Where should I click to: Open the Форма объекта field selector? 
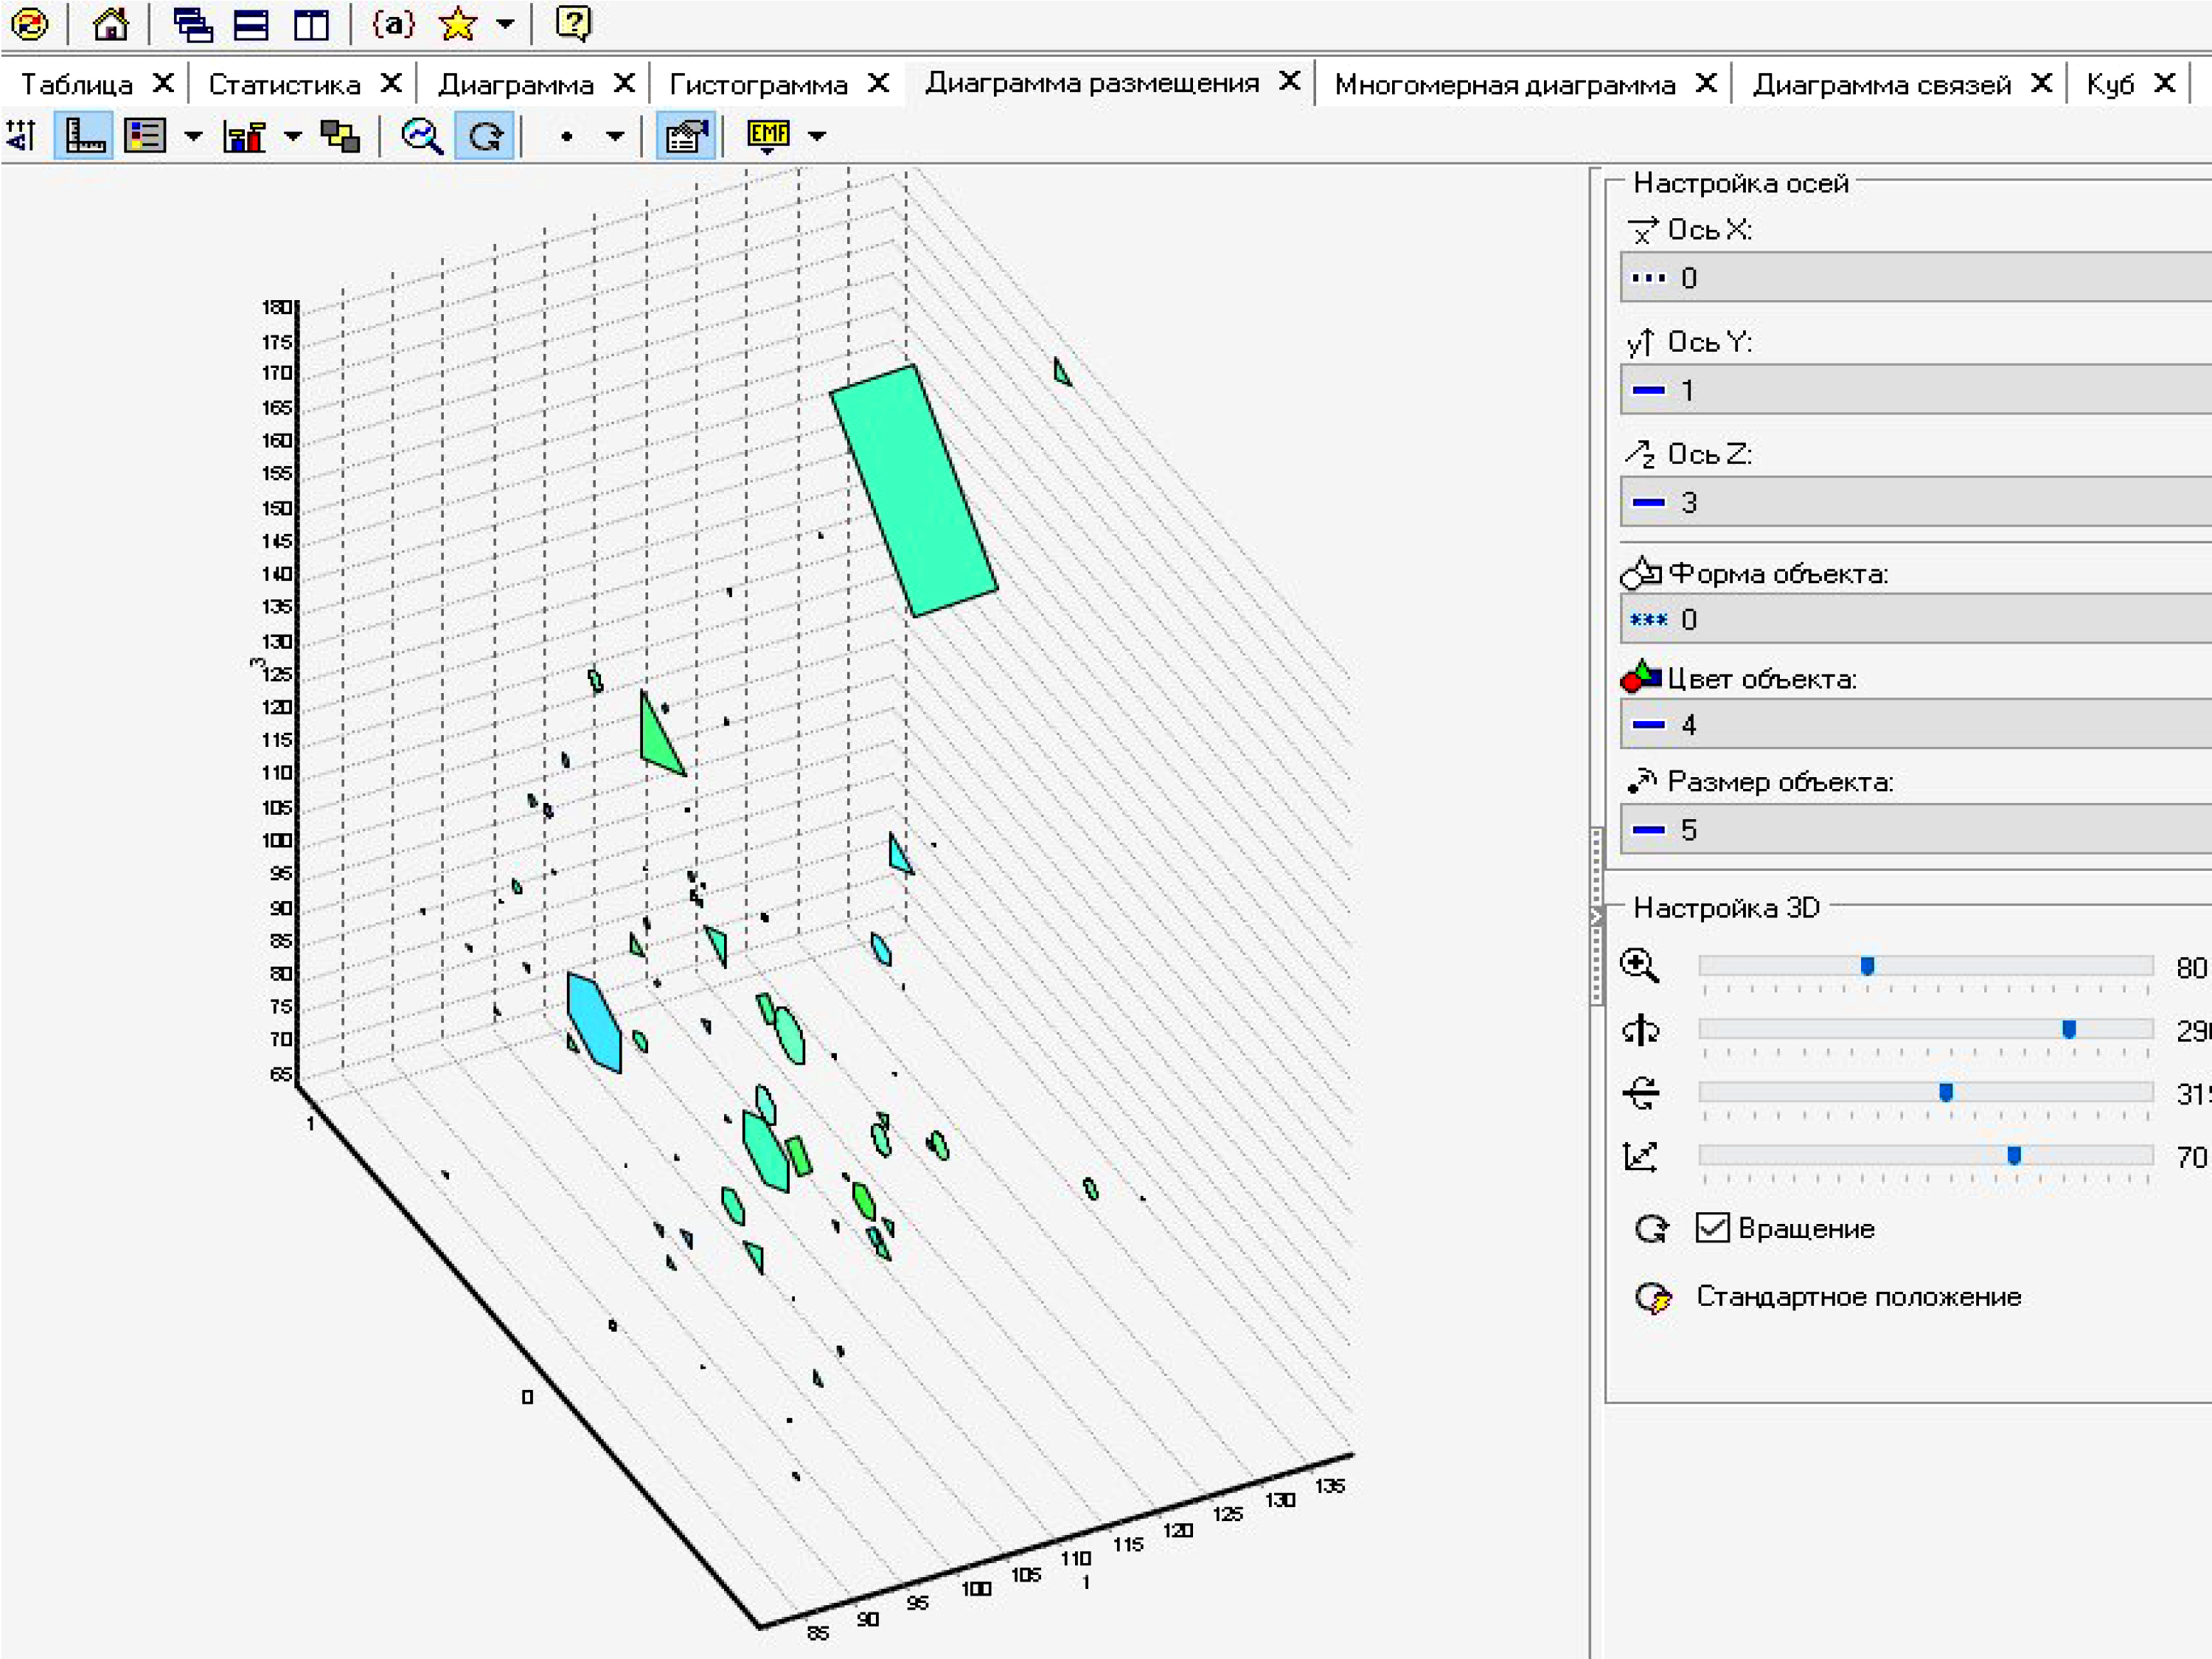1915,618
